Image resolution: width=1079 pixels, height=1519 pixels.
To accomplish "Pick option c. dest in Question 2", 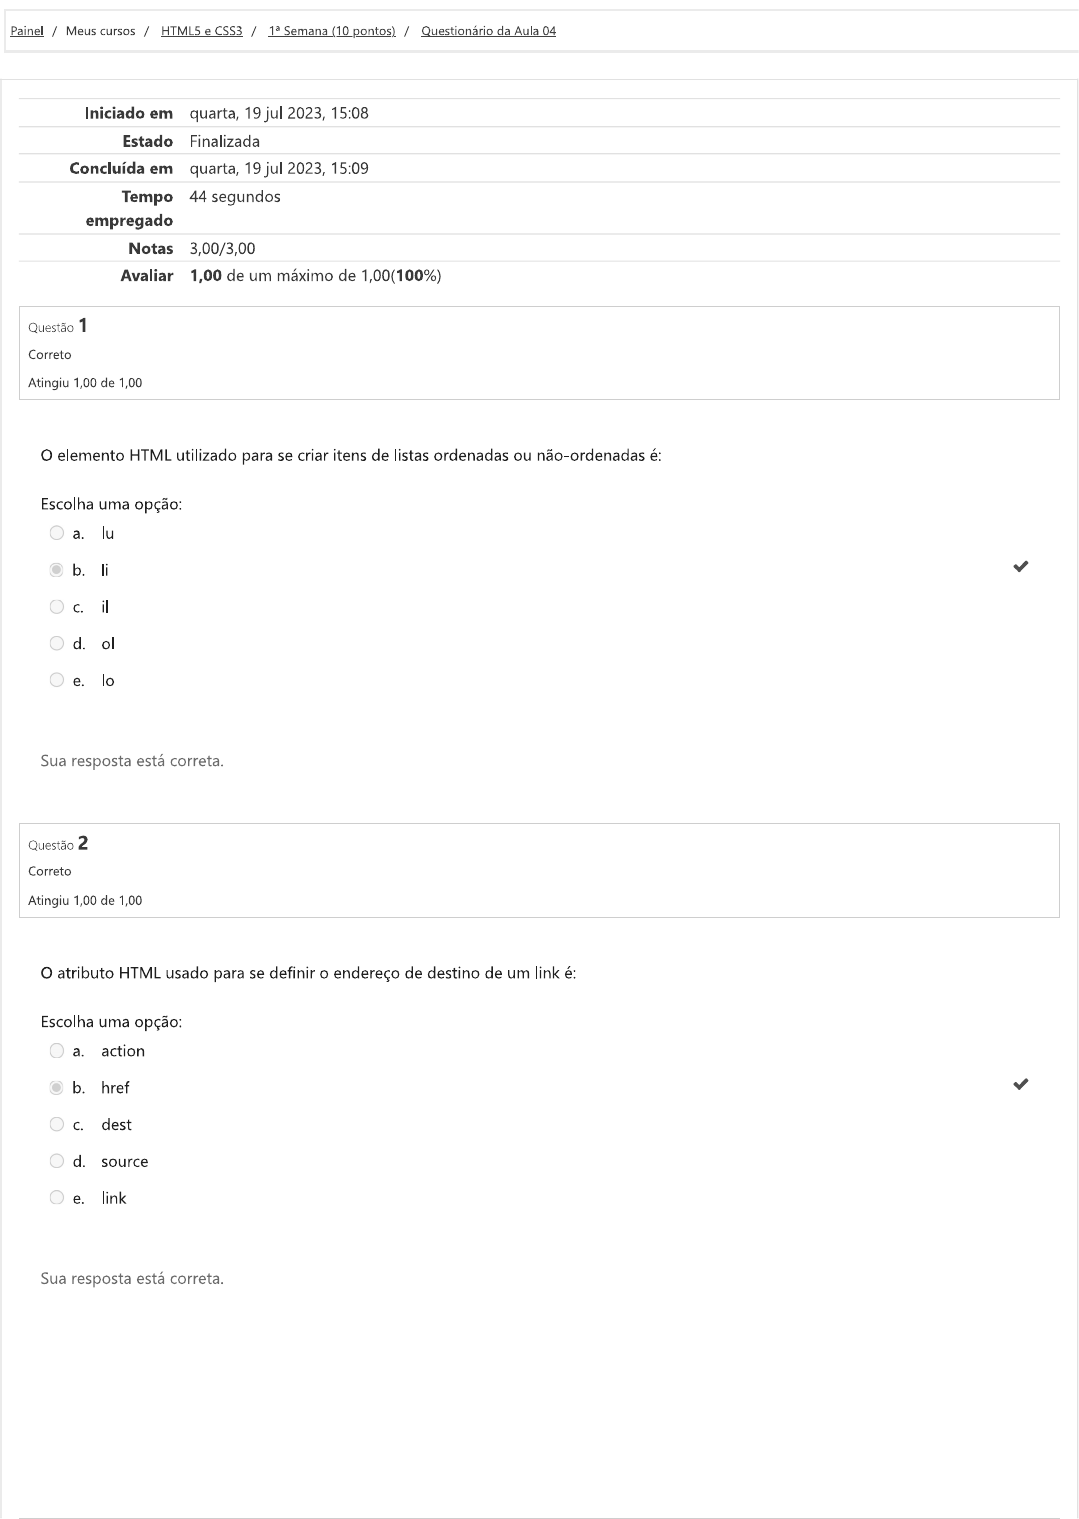I will [57, 1125].
